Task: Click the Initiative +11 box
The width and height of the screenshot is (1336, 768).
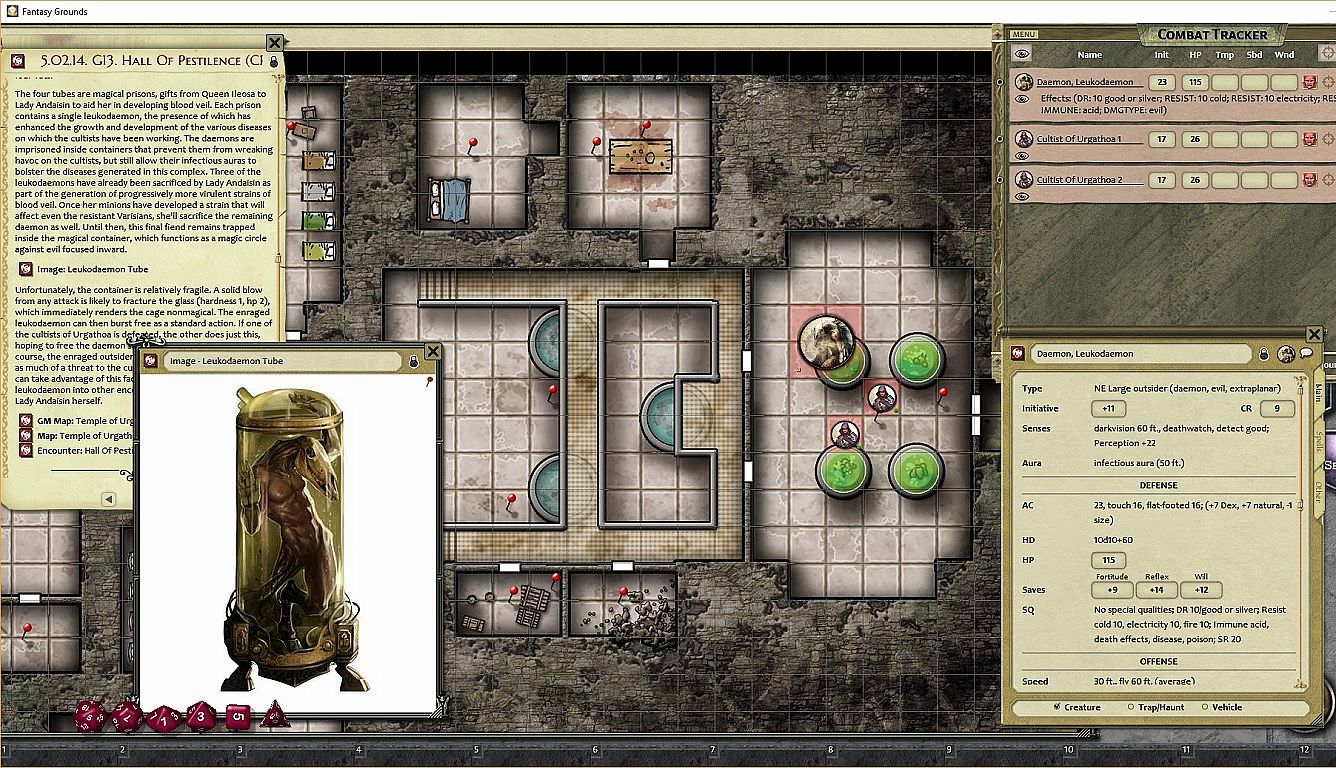Action: pyautogui.click(x=1108, y=408)
